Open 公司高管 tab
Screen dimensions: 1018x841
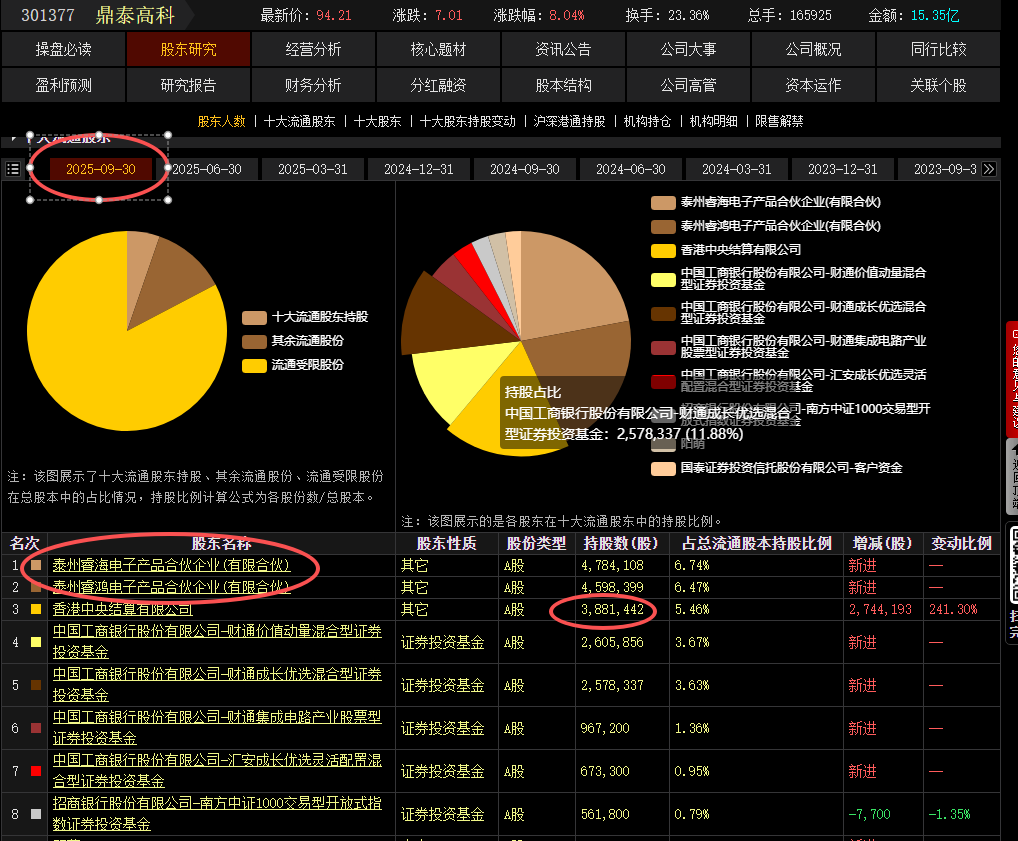(x=688, y=85)
